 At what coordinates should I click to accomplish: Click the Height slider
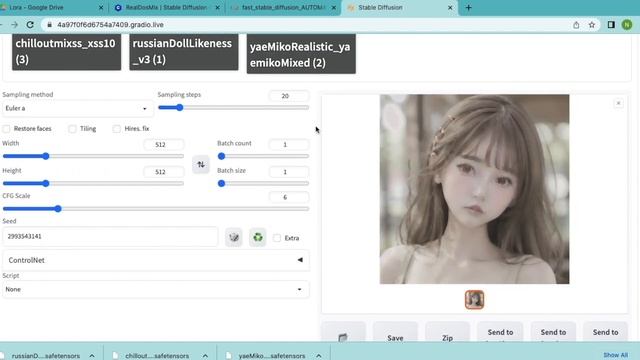pos(93,184)
